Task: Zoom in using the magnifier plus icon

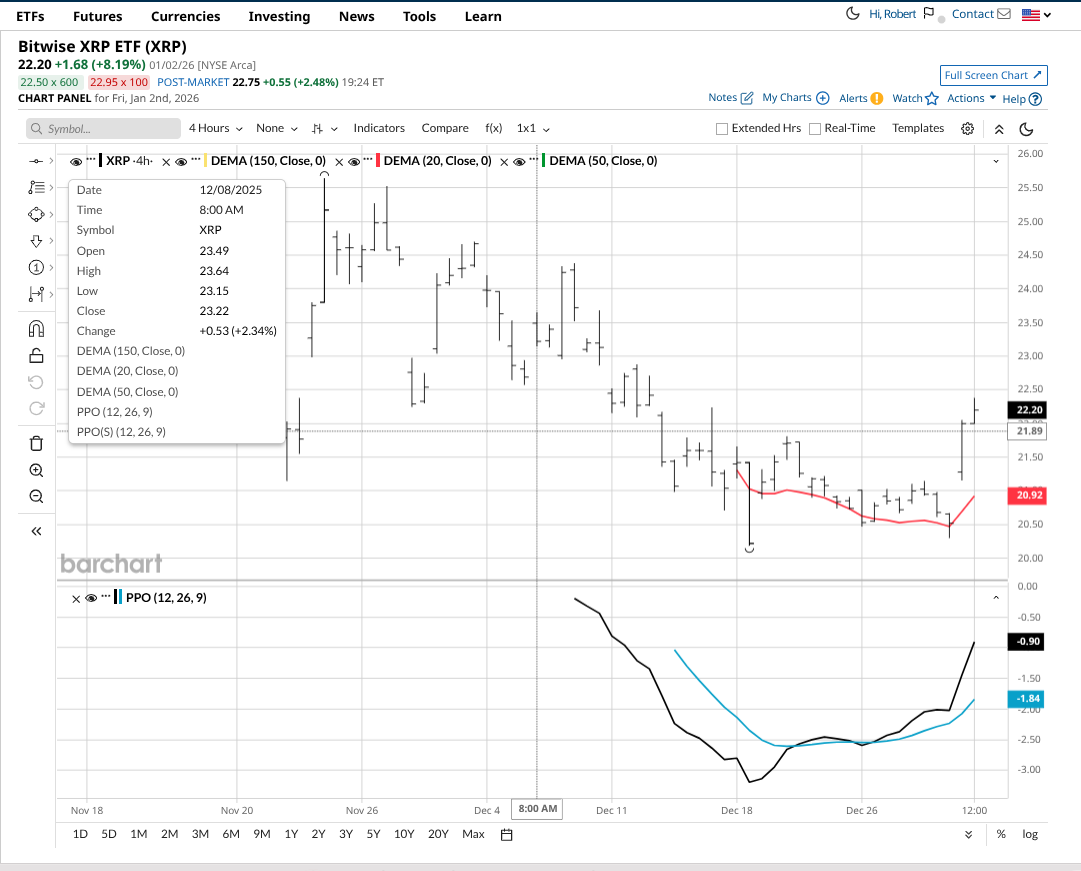Action: tap(36, 471)
